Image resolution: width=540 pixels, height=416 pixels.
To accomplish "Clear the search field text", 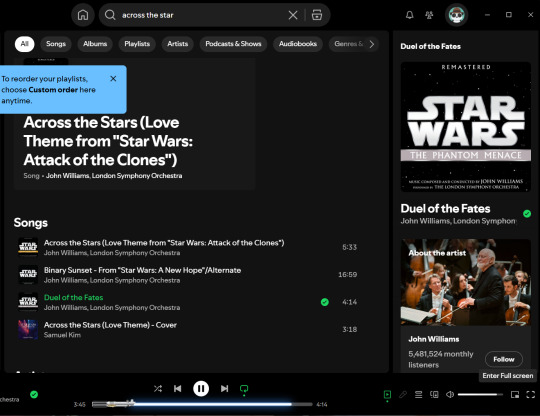I will pos(293,15).
